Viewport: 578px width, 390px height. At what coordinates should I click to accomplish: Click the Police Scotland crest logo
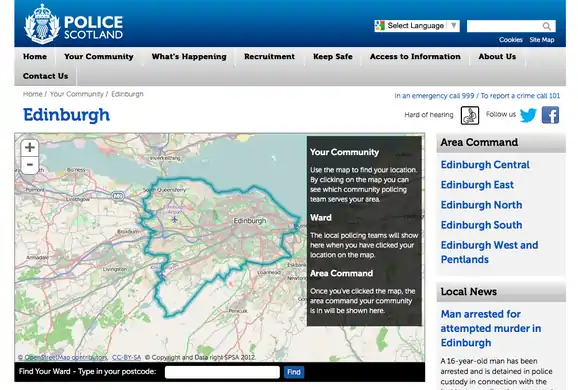[x=42, y=24]
